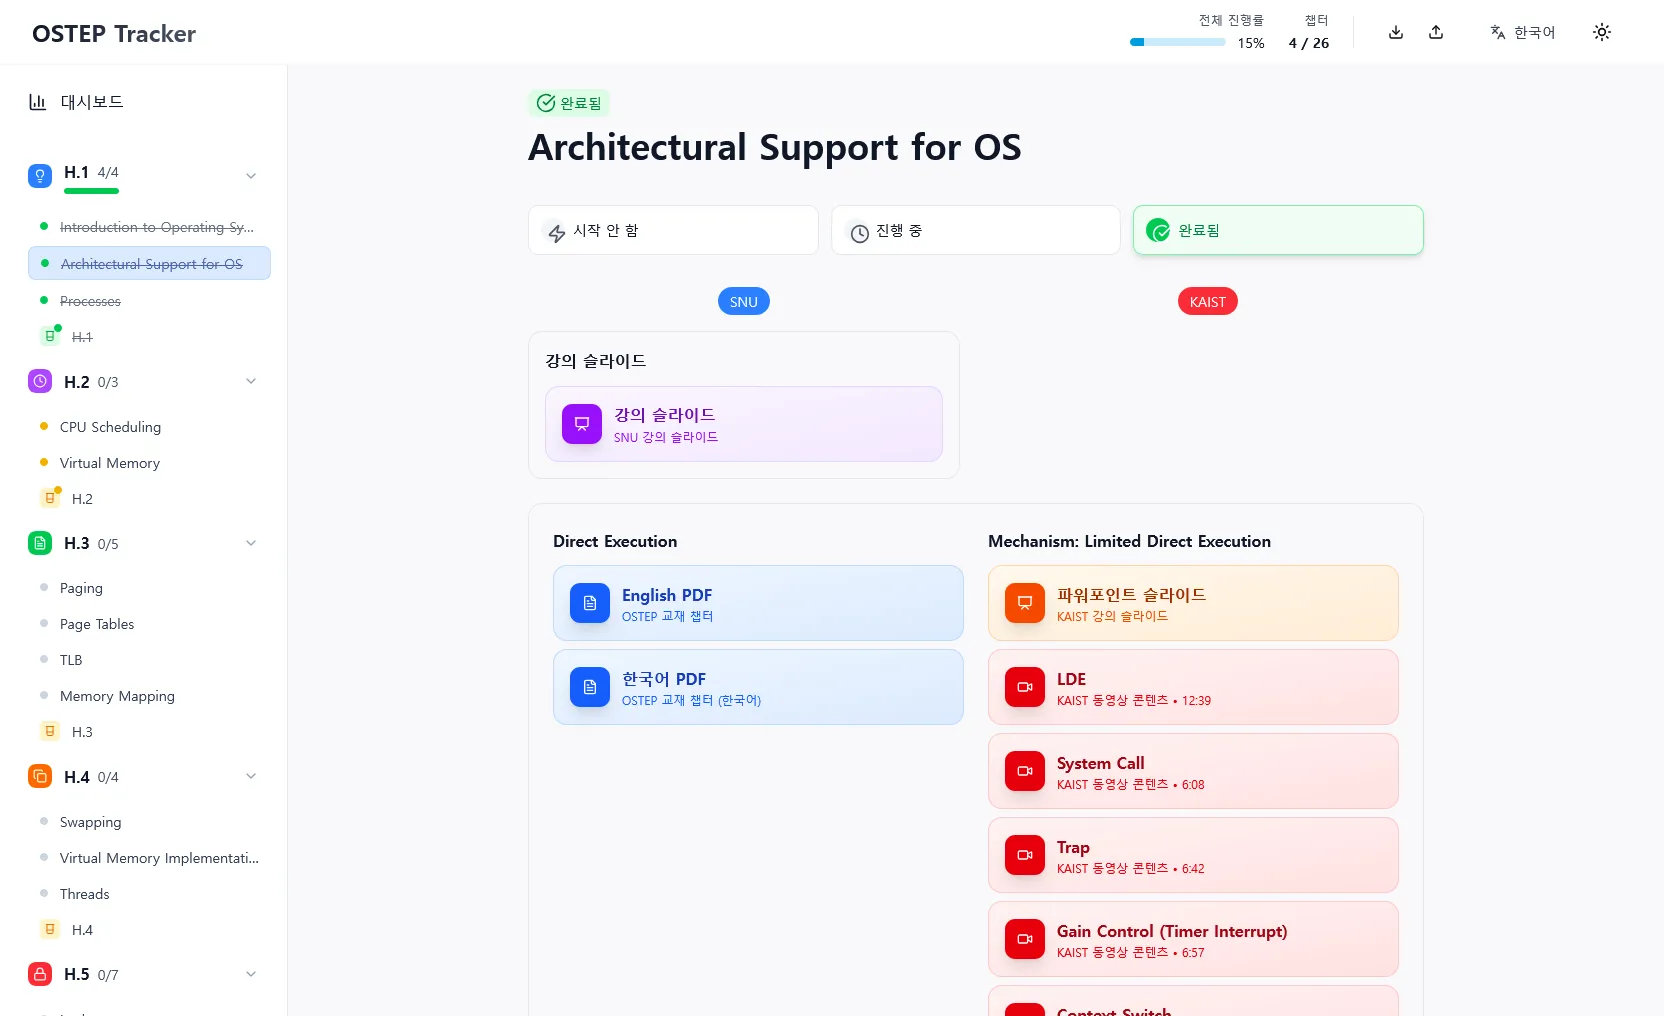Toggle the light/dark theme sun icon
This screenshot has height=1016, width=1664.
tap(1602, 32)
